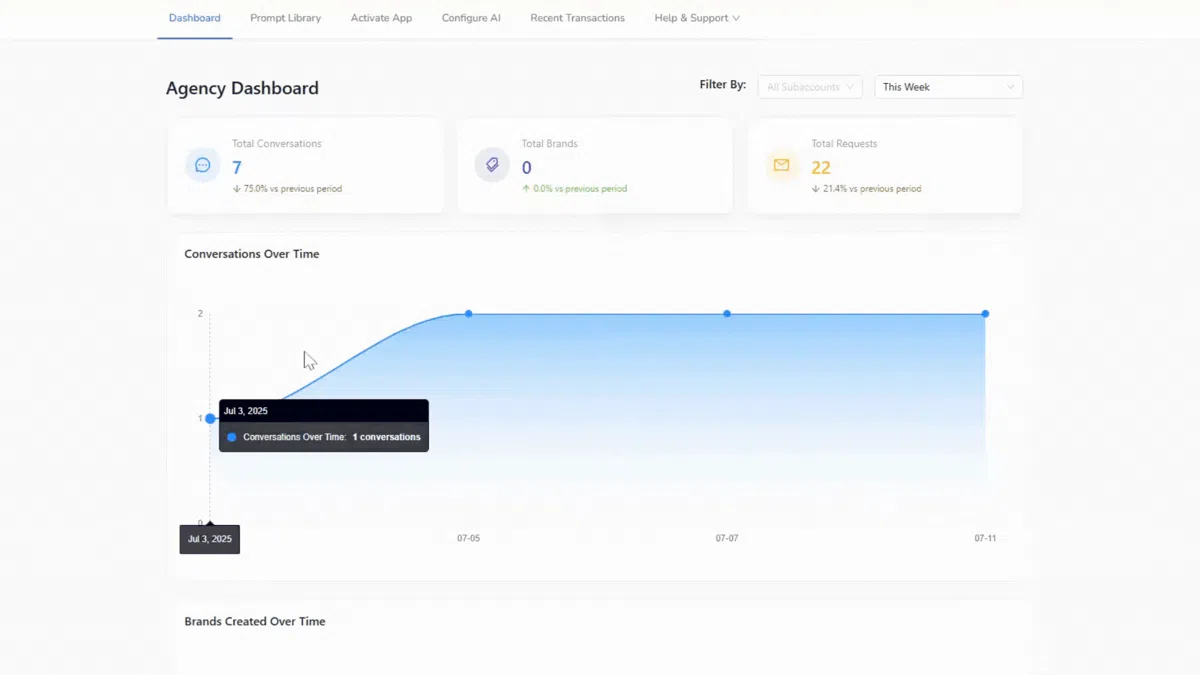
Task: Click the Brands Created Over Time heading
Action: [255, 621]
